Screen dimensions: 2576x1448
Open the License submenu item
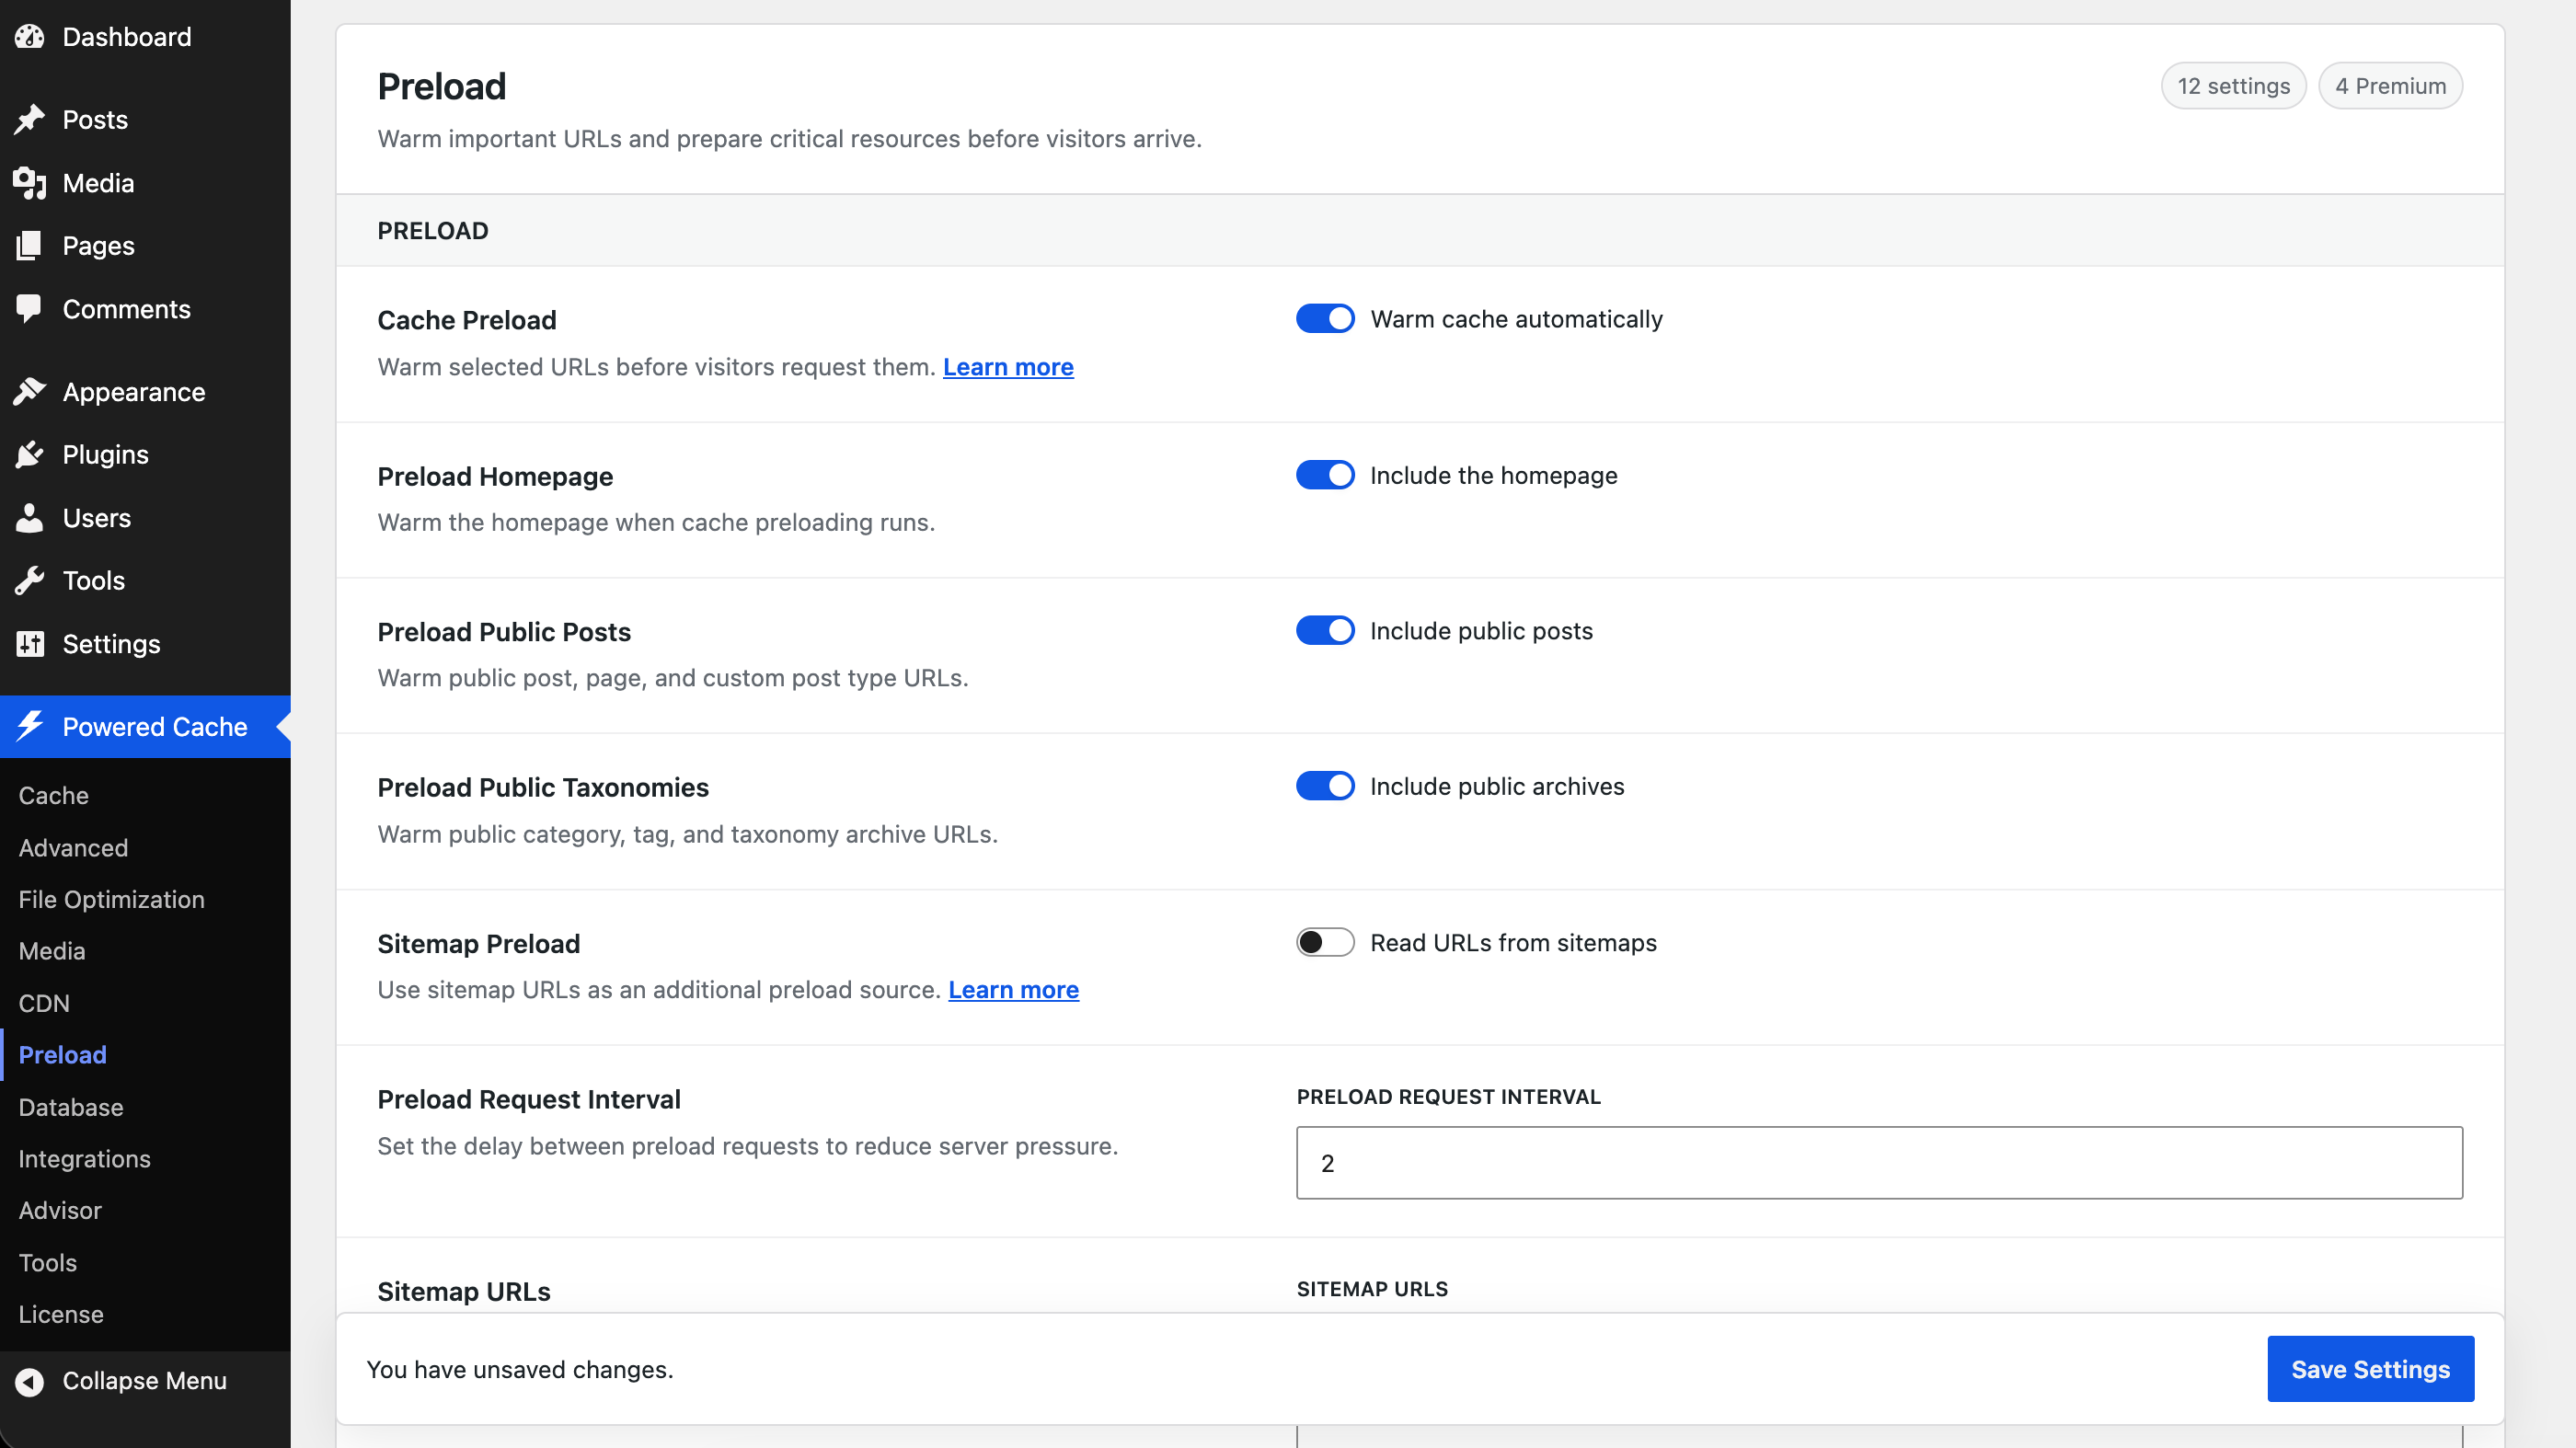pos(61,1315)
